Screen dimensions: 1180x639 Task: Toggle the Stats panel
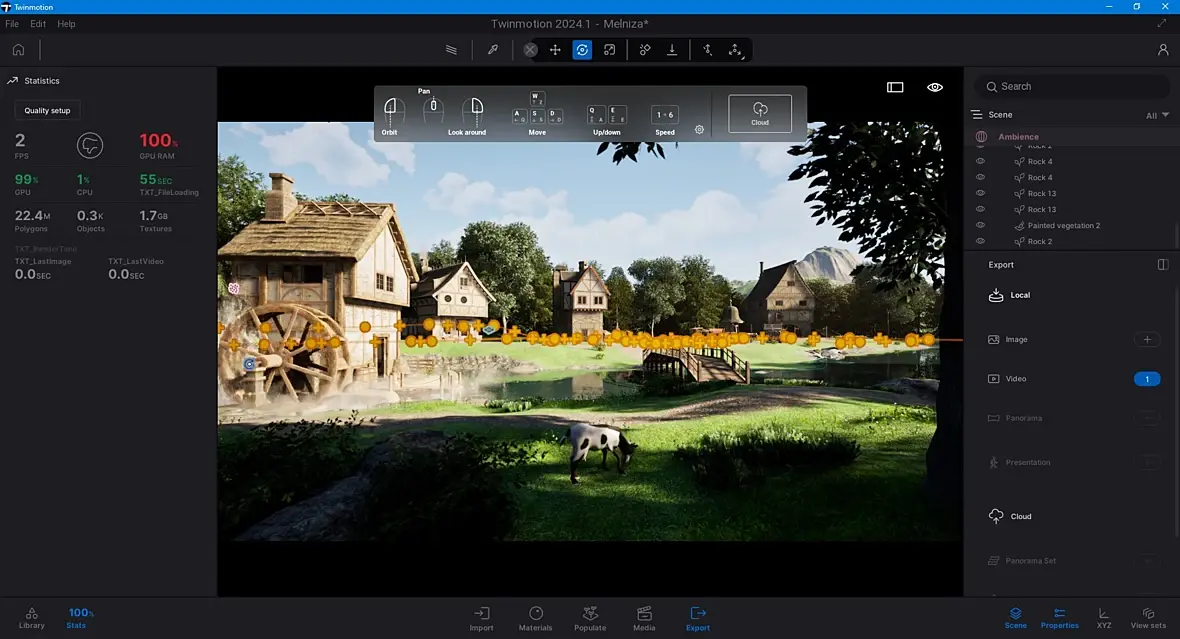pyautogui.click(x=78, y=618)
